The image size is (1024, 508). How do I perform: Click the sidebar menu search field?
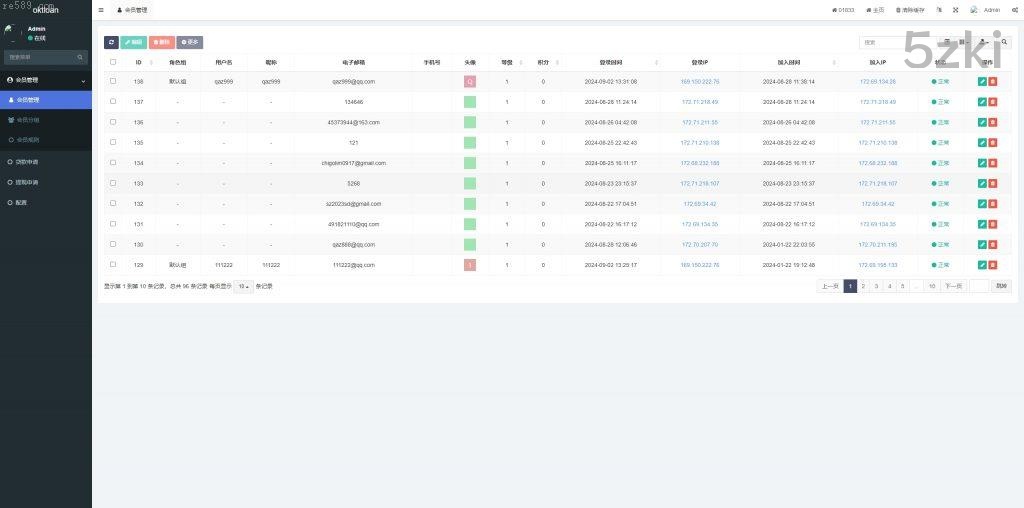(40, 57)
